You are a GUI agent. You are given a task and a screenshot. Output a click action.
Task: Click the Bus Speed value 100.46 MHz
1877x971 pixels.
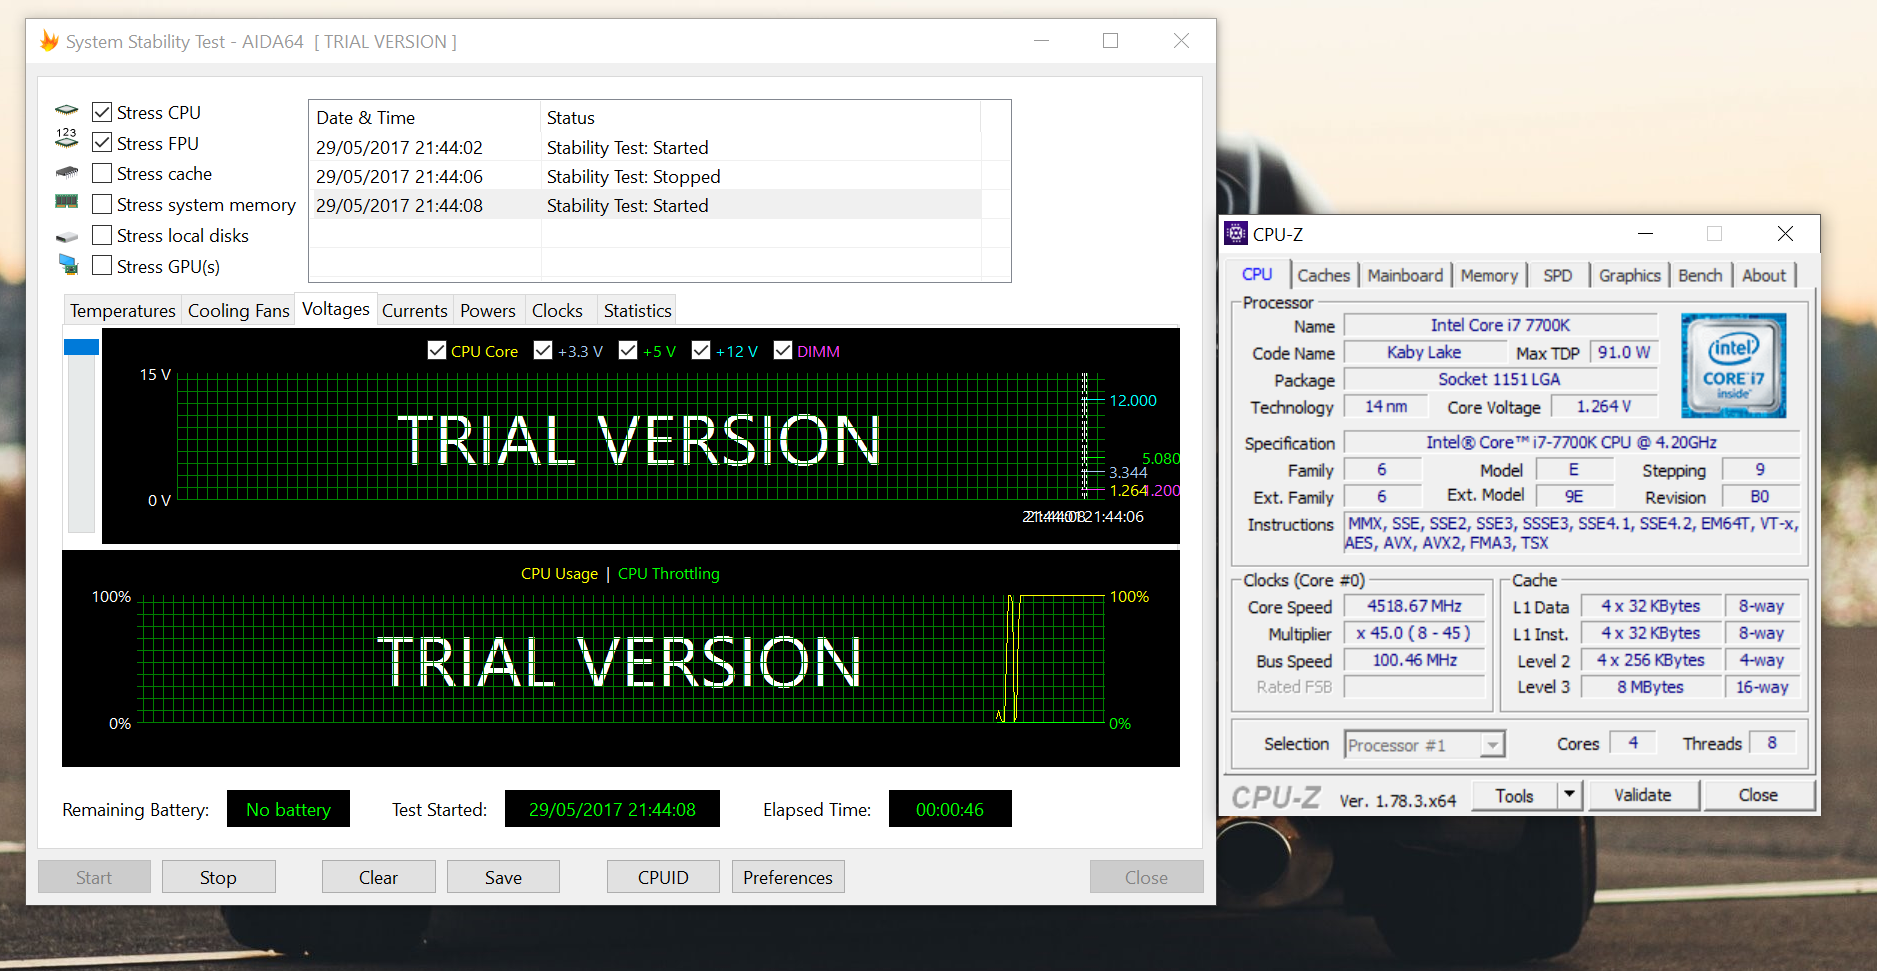[1414, 660]
